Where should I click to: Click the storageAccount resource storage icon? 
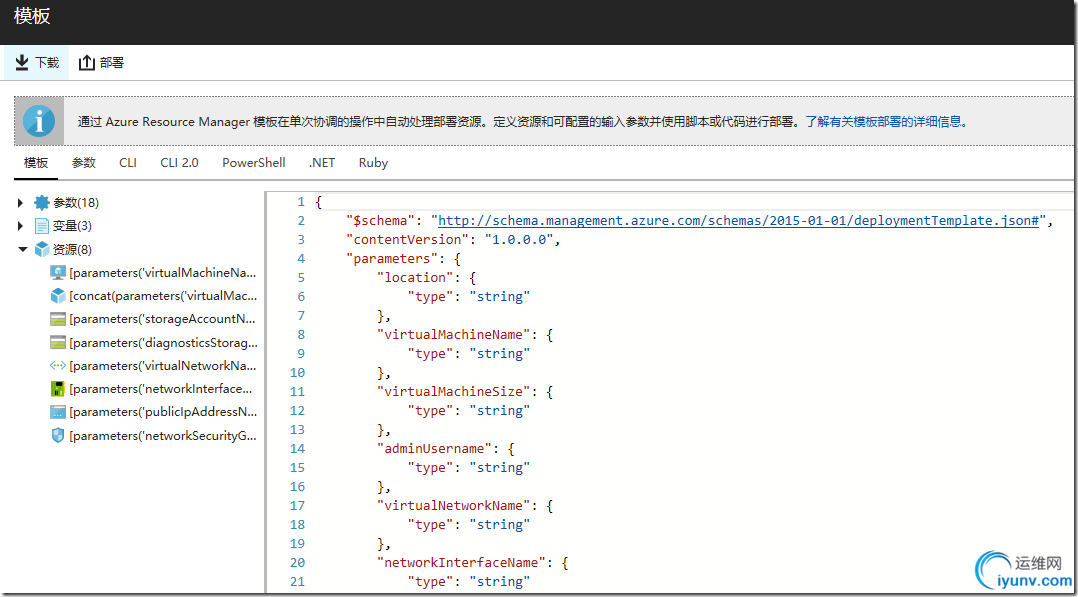(58, 319)
